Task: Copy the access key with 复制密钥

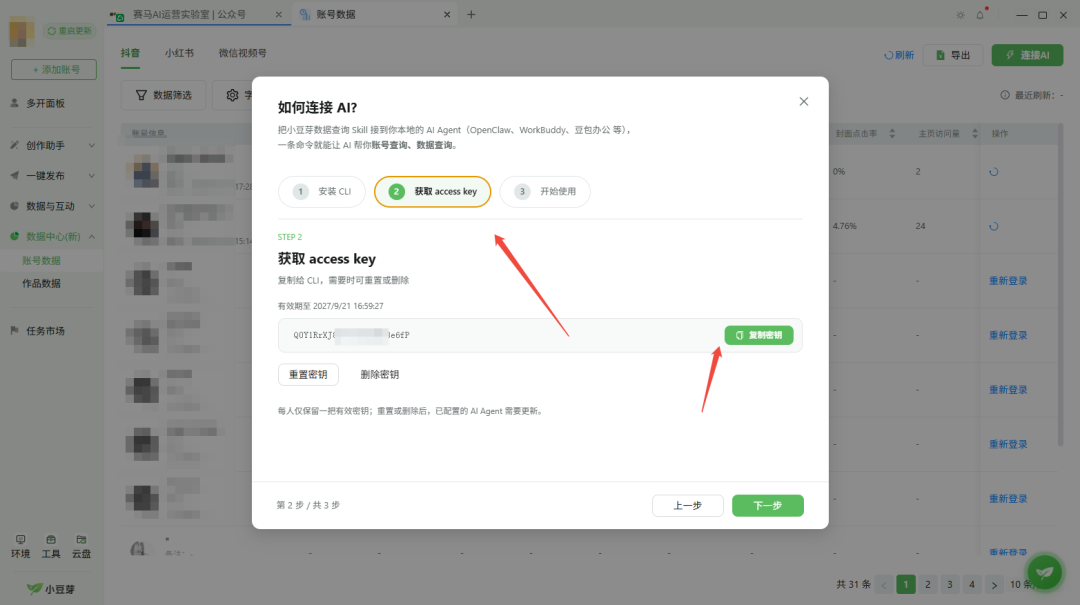Action: (758, 335)
